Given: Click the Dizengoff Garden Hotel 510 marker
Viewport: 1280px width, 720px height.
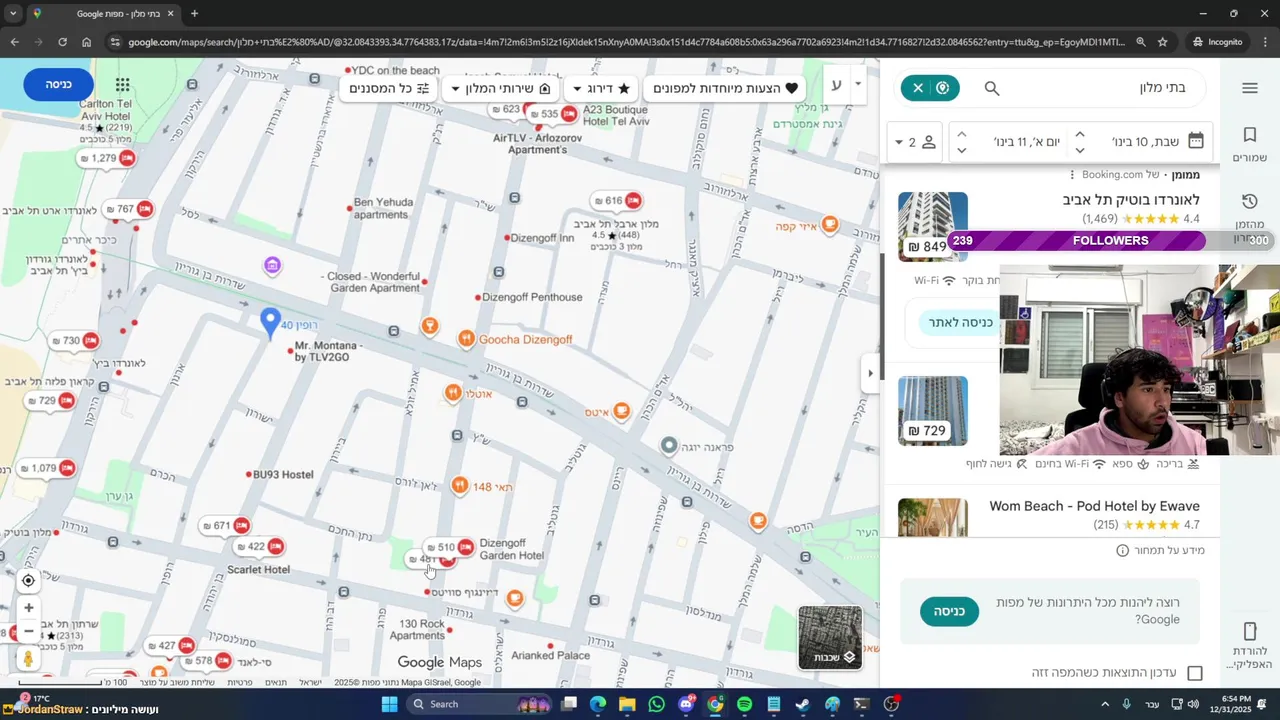Looking at the screenshot, I should click(448, 548).
